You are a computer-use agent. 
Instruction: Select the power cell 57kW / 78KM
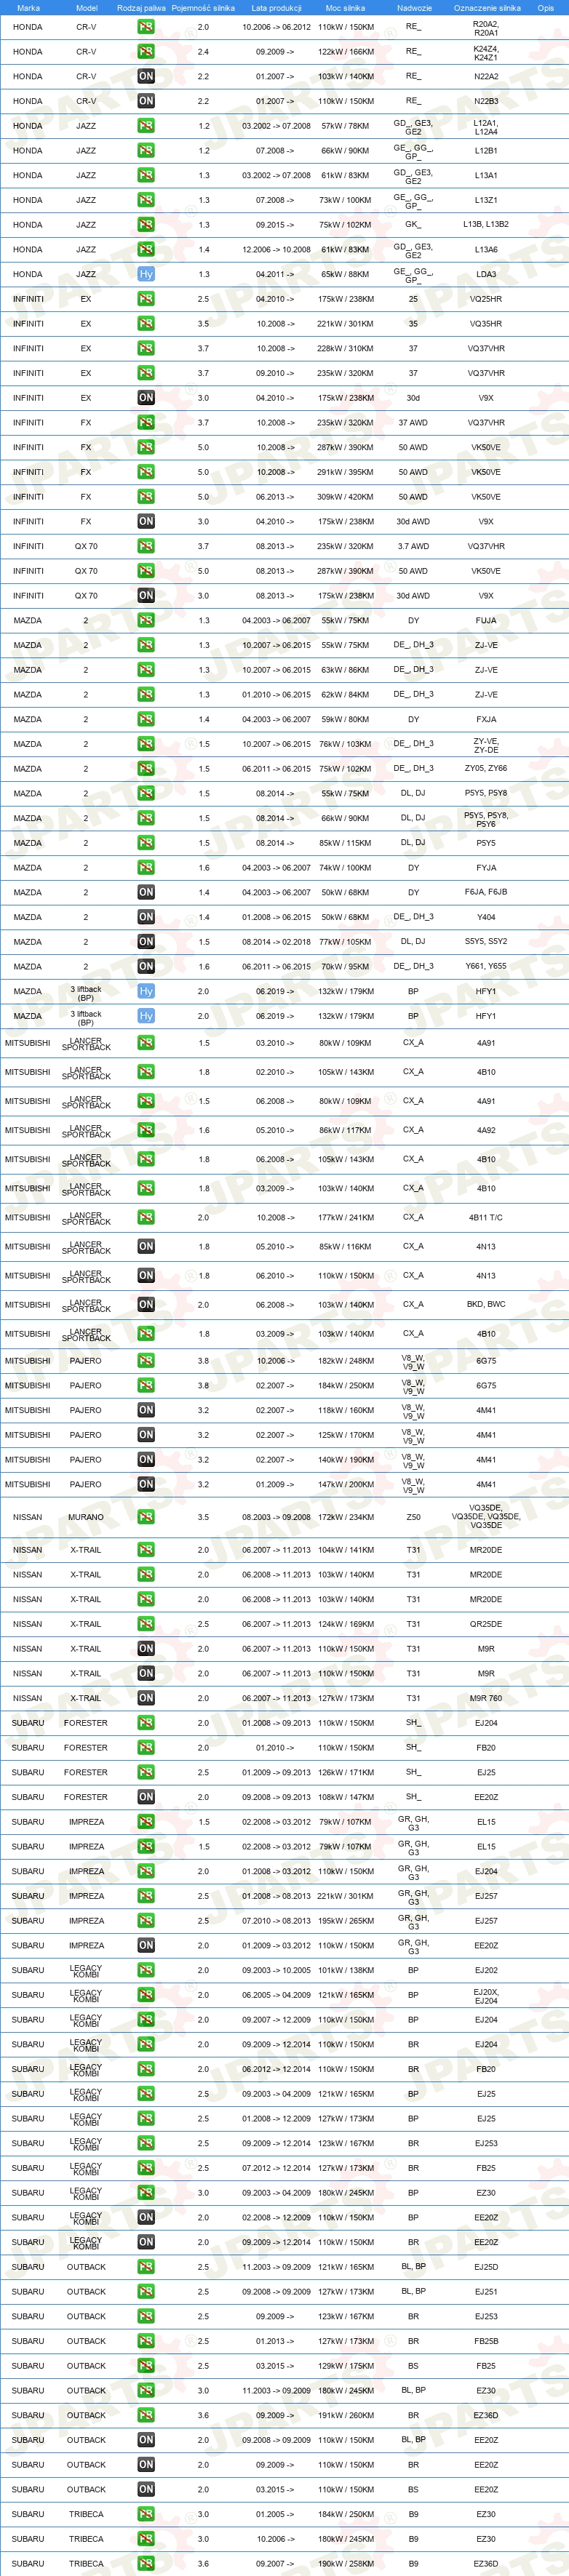point(346,126)
